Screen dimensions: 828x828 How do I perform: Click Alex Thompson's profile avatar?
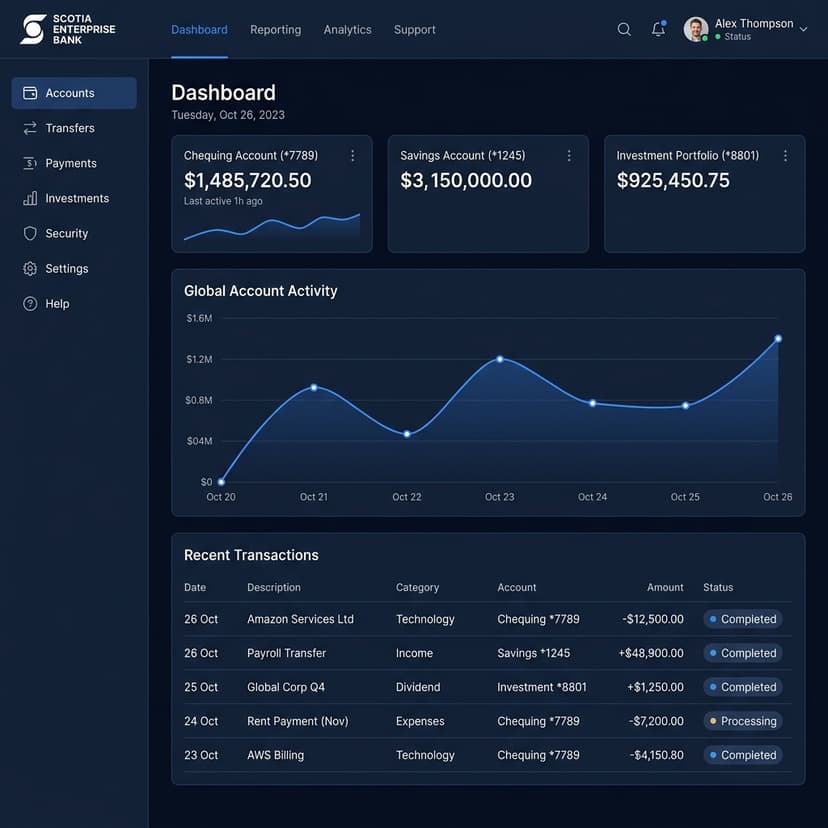click(695, 30)
